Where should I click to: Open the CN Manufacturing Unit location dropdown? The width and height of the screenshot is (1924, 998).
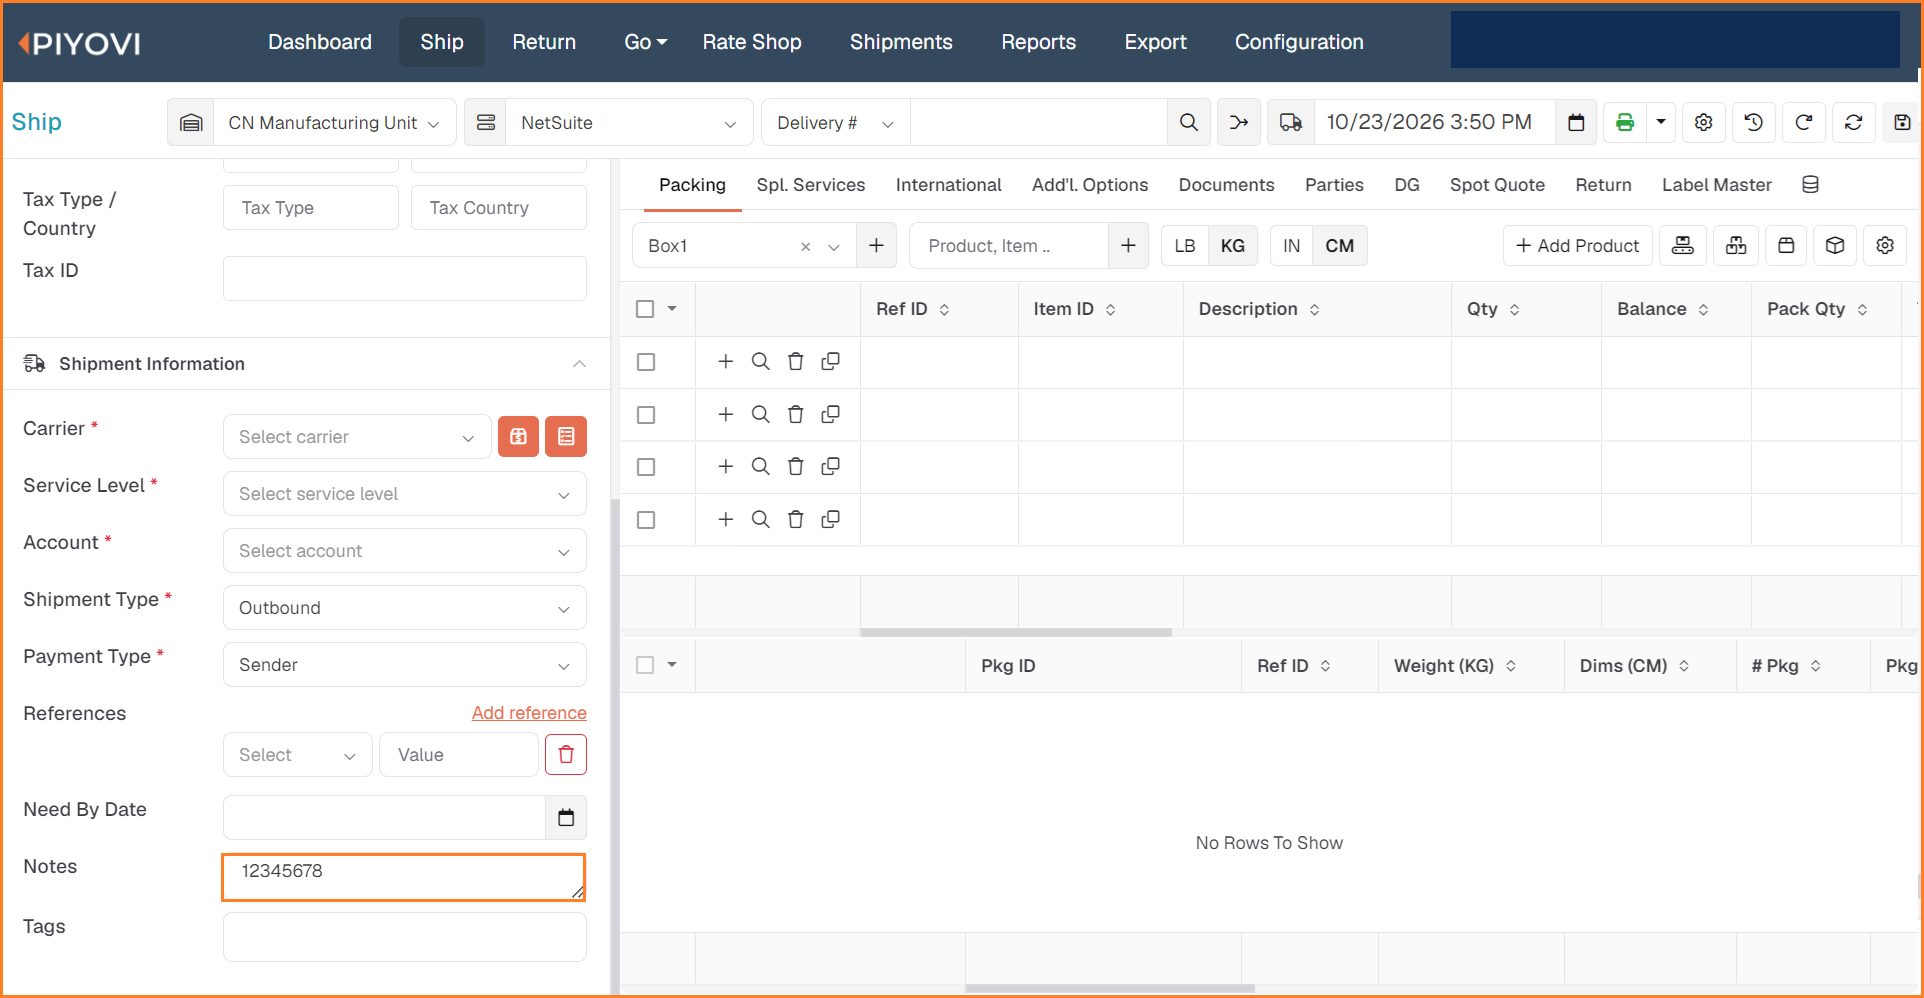point(334,123)
